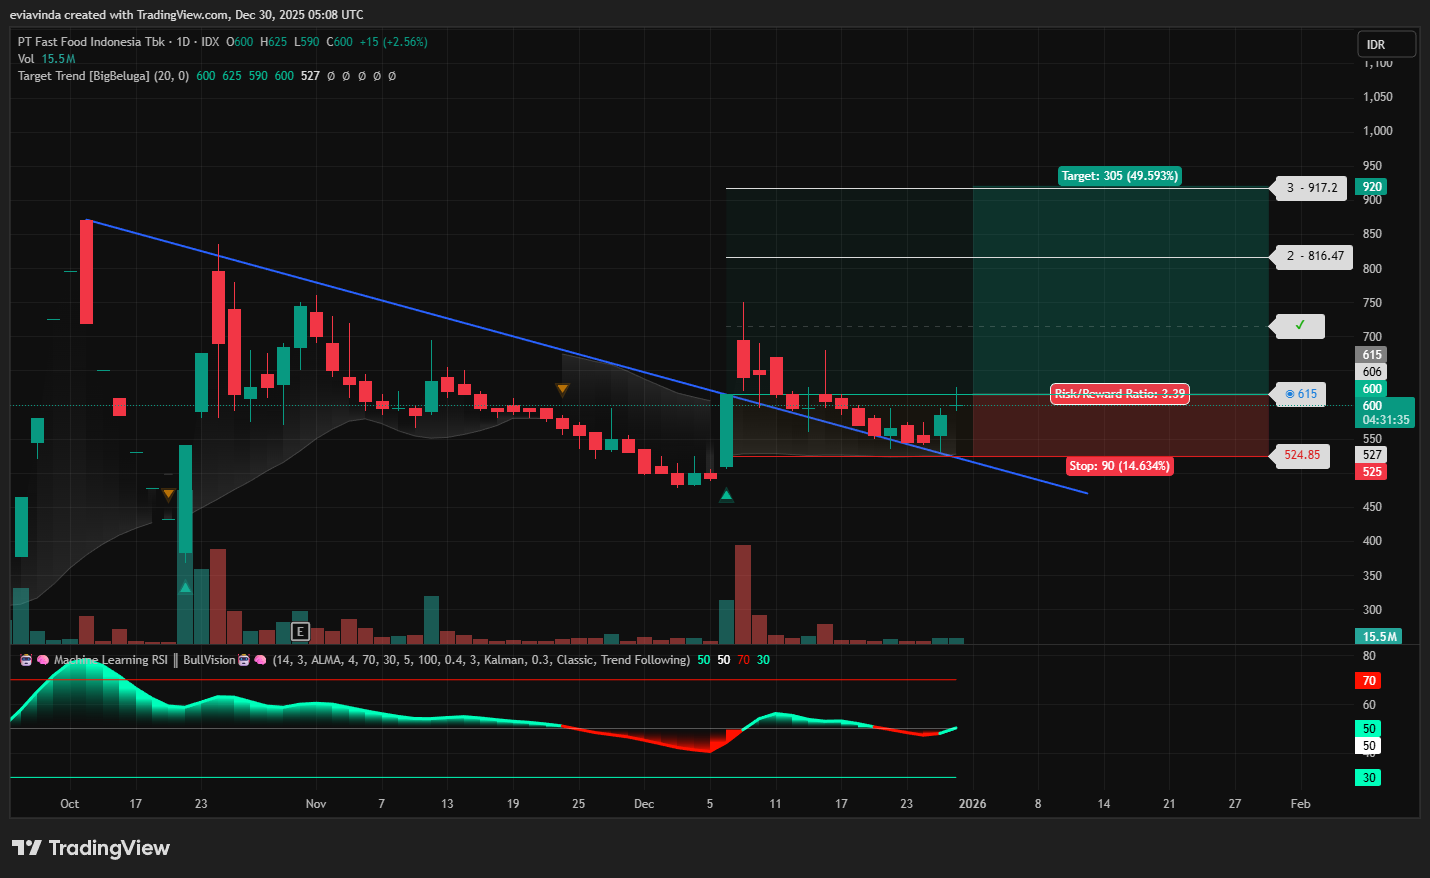Click the orange down-triangle signal near Oct 21
The width and height of the screenshot is (1430, 878).
pyautogui.click(x=168, y=494)
